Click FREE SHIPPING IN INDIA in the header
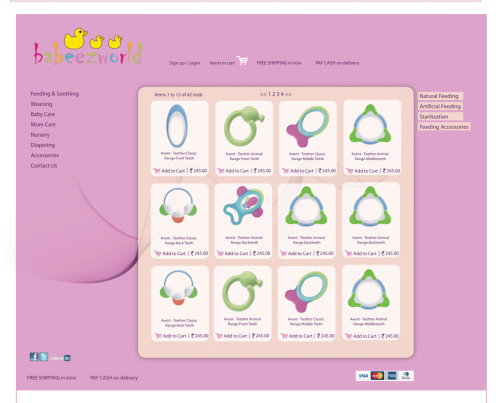This screenshot has width=500, height=403. [279, 63]
